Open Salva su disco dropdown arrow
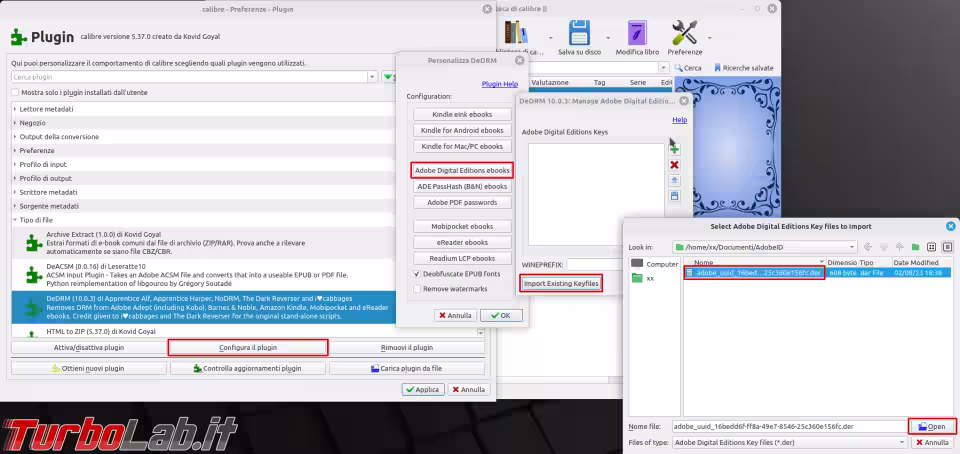Screen dimensions: 960x454 point(607,37)
